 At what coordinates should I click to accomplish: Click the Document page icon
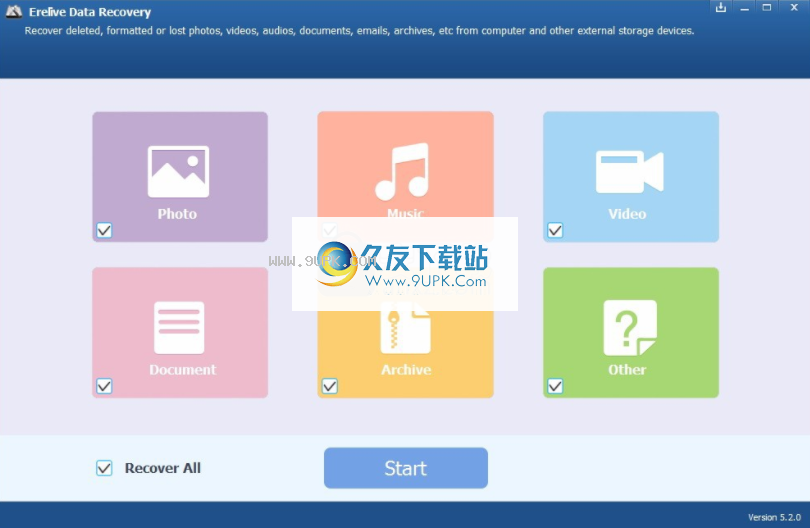point(179,328)
